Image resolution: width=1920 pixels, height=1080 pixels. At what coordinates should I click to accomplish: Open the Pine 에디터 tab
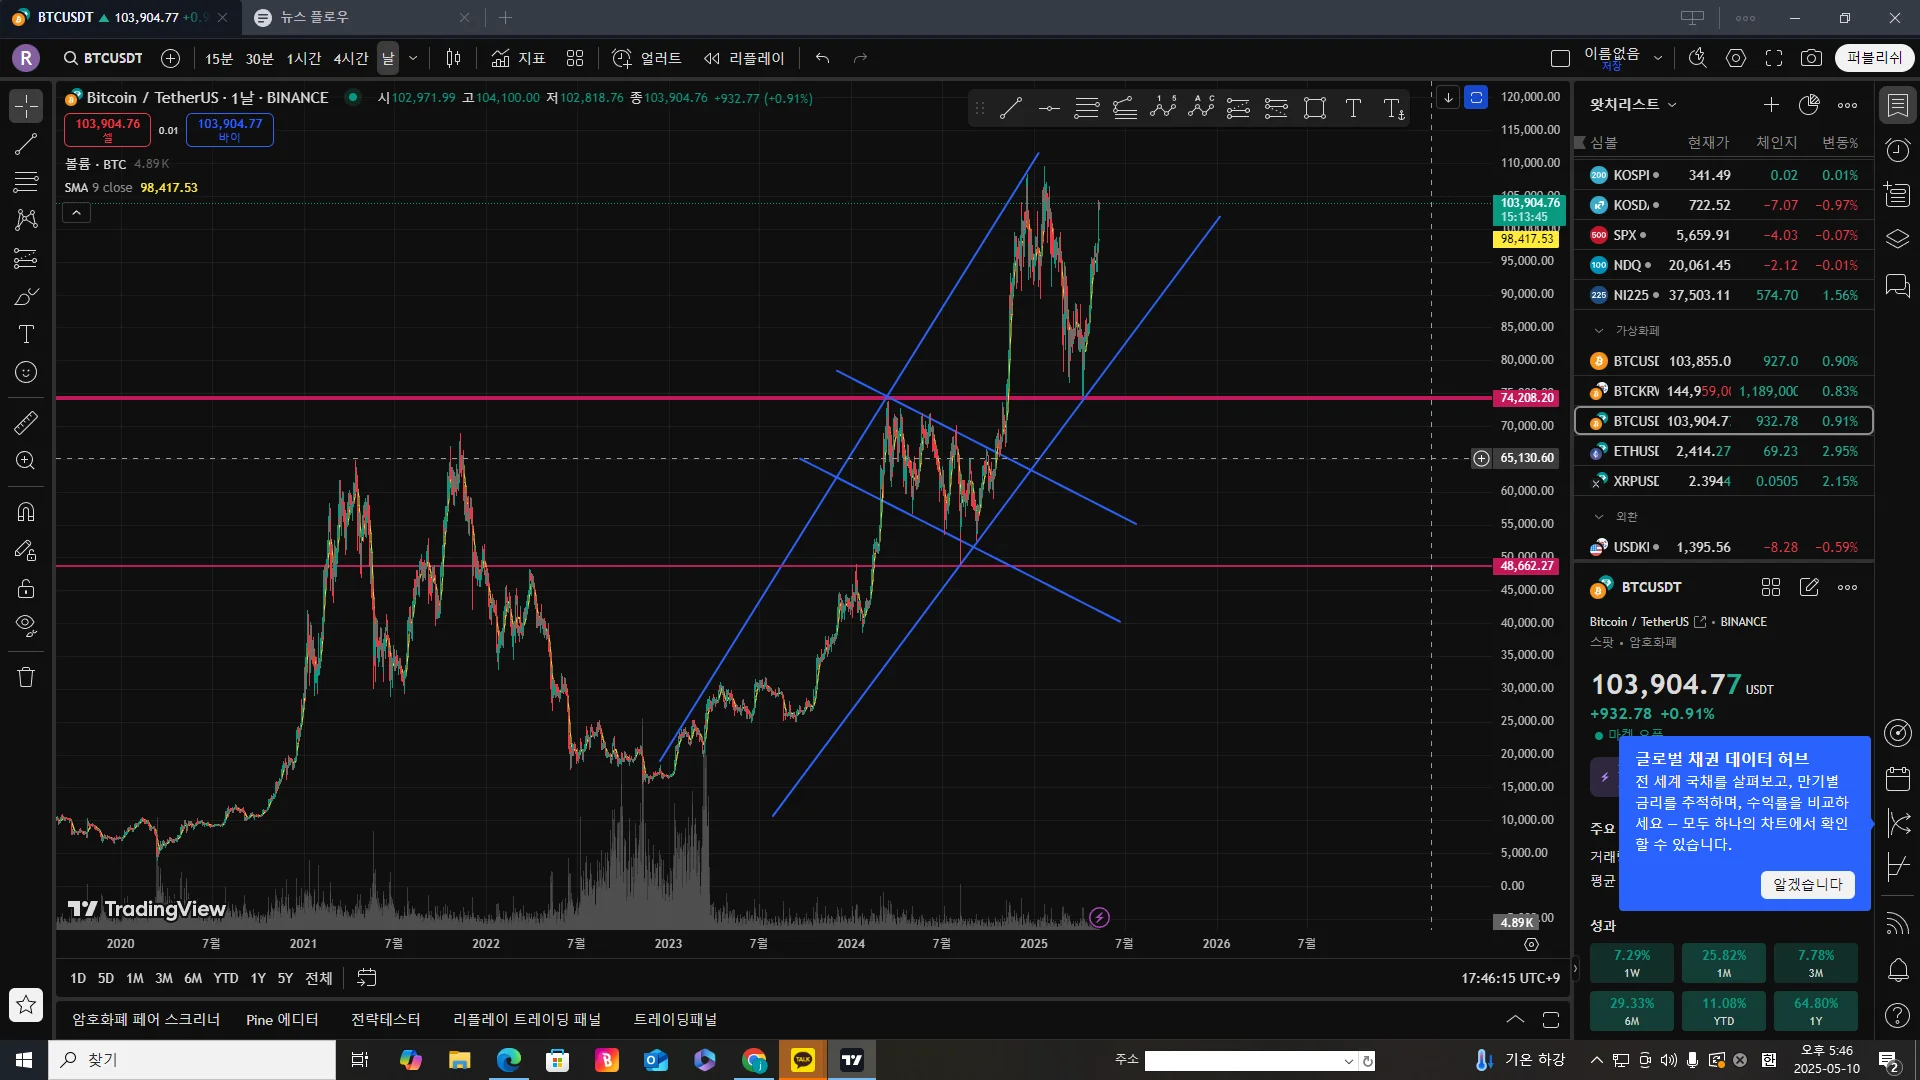pos(282,1019)
